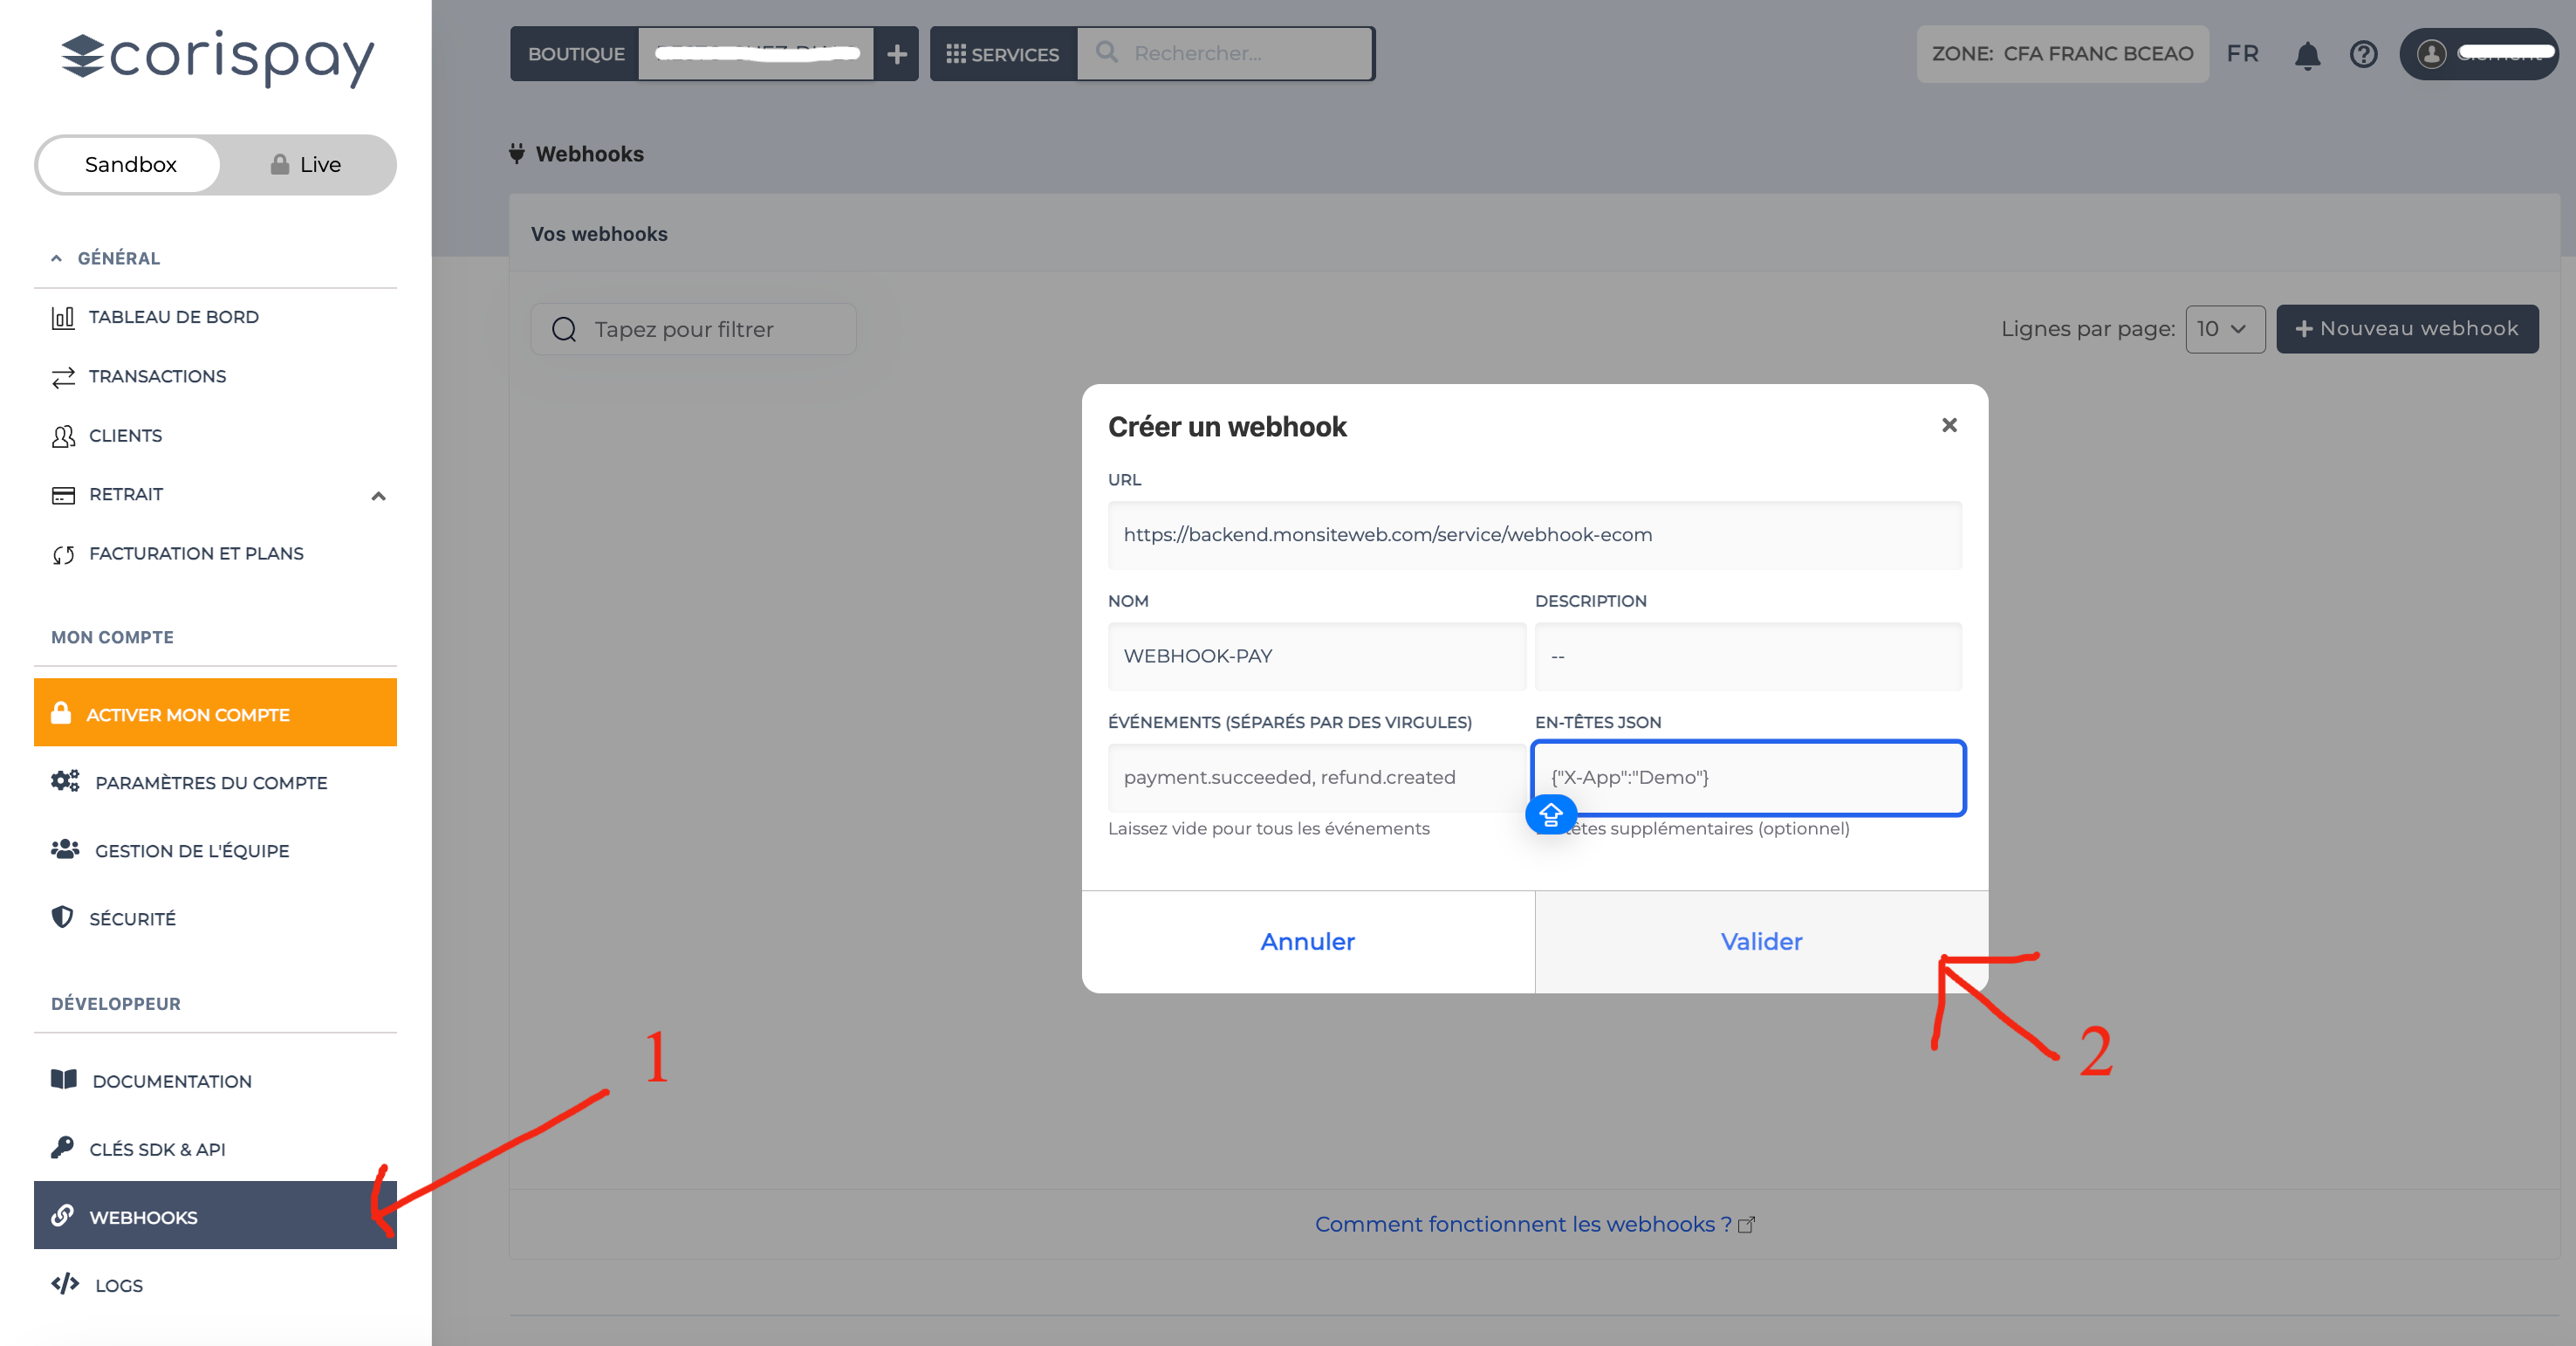Switch to Sandbox mode

click(x=129, y=164)
